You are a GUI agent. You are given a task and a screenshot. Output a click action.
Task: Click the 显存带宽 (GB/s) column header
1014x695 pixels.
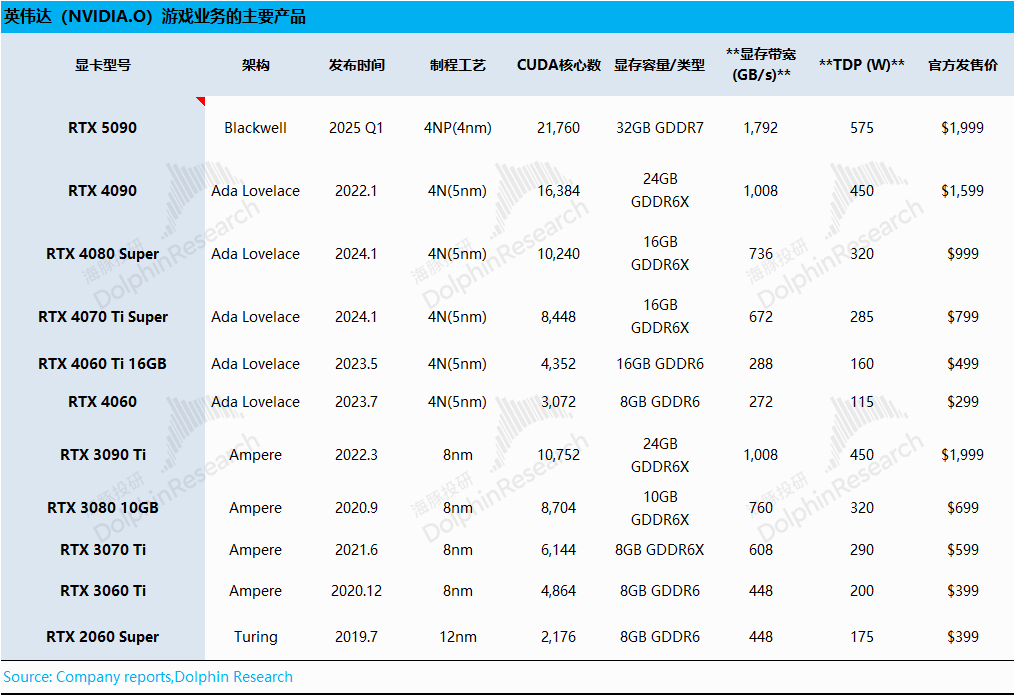761,65
